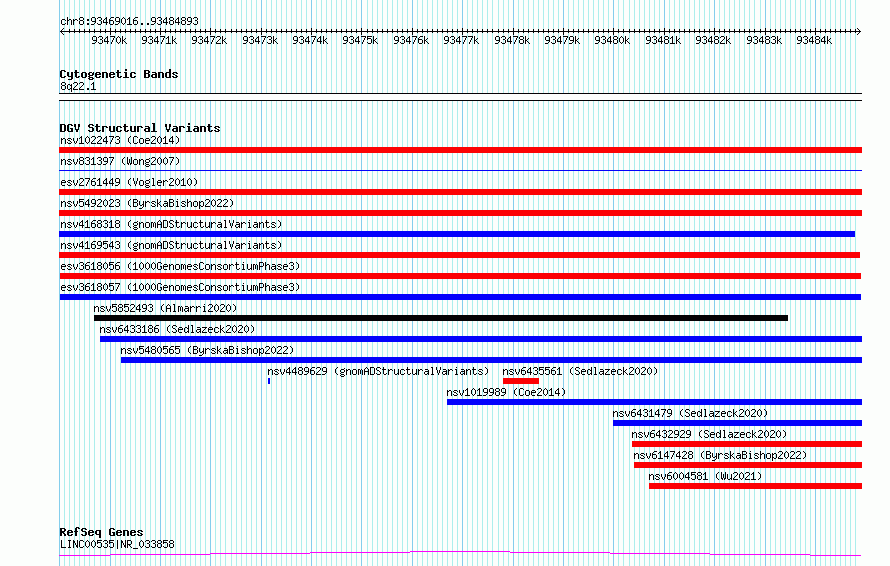The width and height of the screenshot is (890, 566).
Task: Click the blue bar of nsv6433186
Action: pos(481,339)
